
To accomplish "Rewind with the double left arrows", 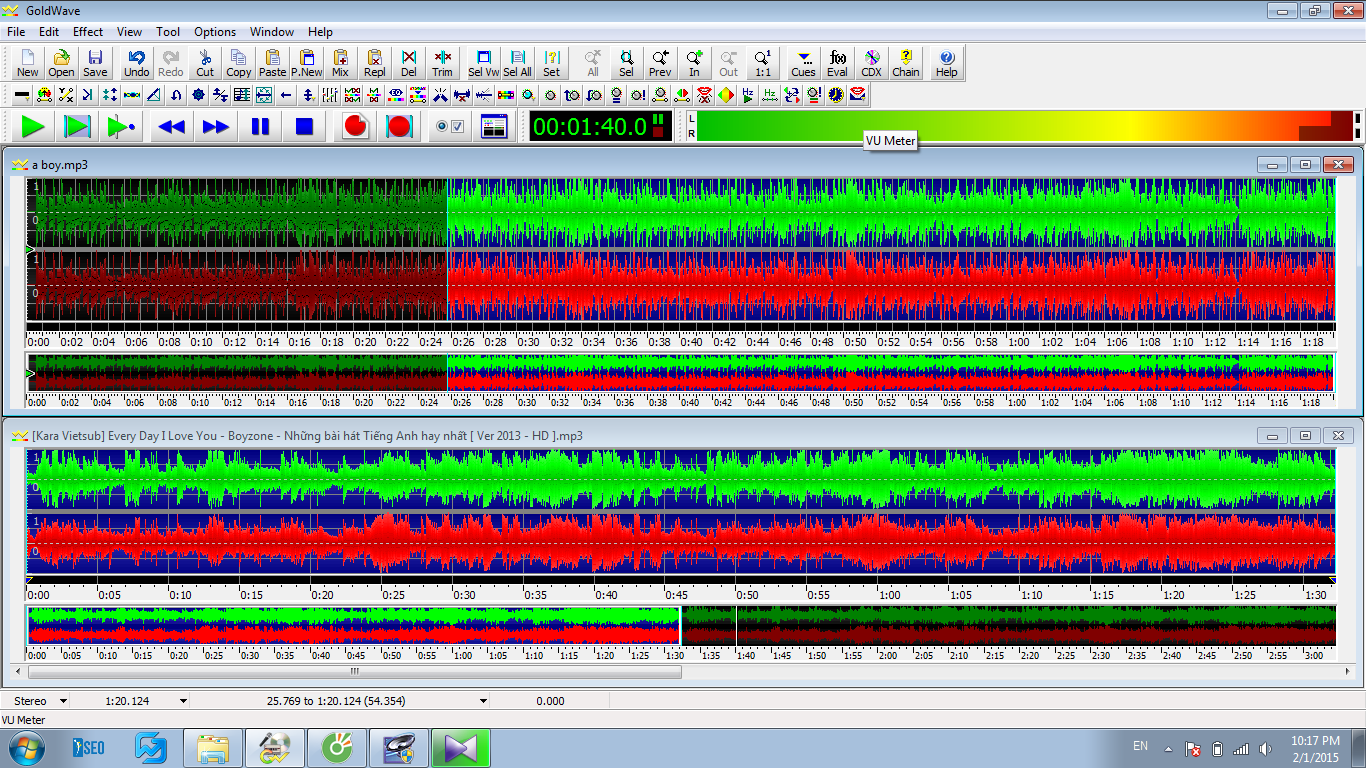I will pos(172,127).
